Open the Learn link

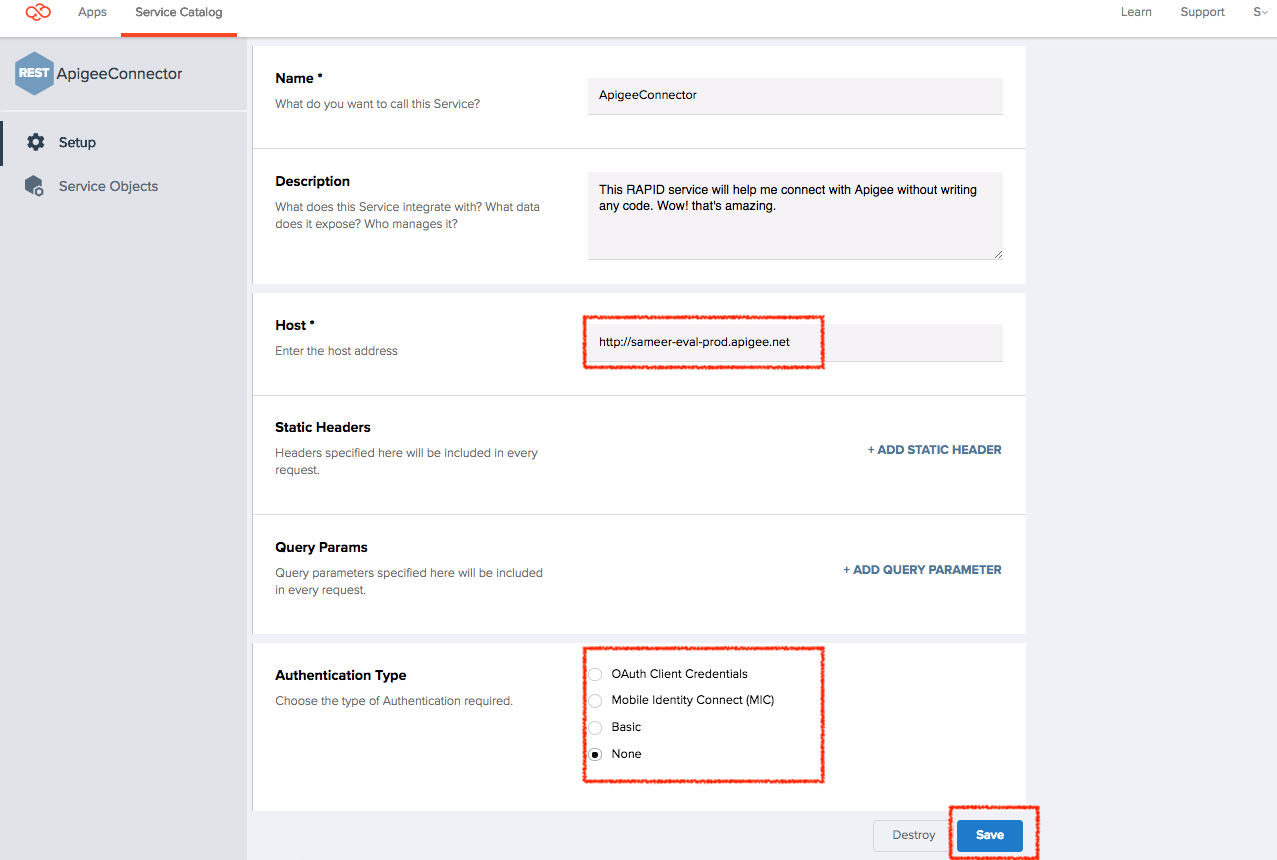click(1136, 12)
